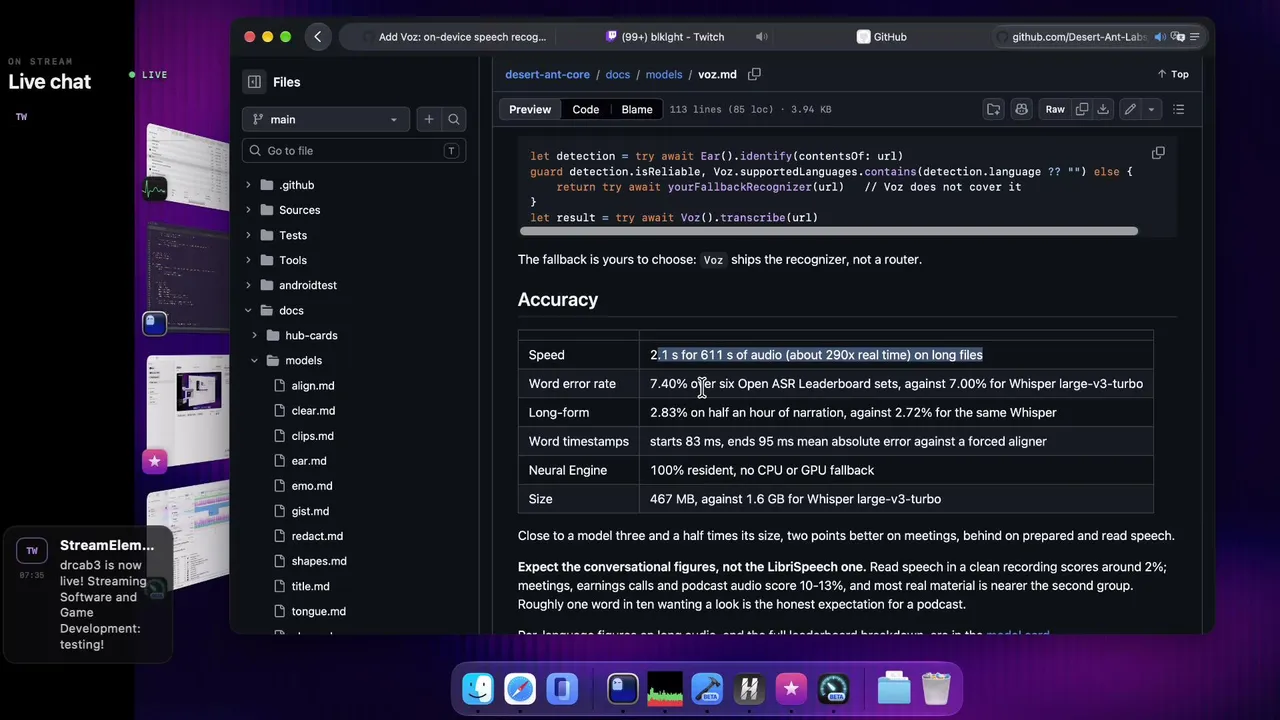Launch Safari from the Dock
The image size is (1280, 720).
pos(520,689)
